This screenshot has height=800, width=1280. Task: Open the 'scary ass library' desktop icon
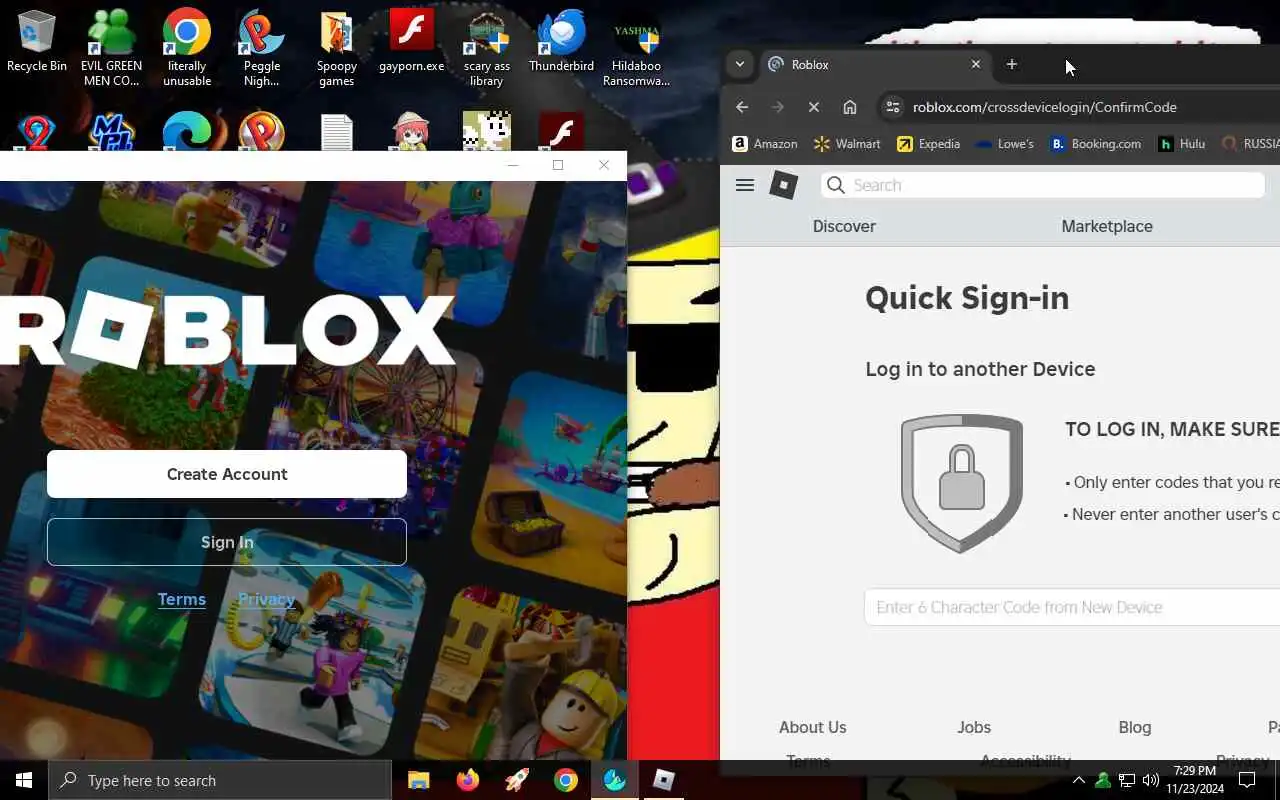click(487, 47)
